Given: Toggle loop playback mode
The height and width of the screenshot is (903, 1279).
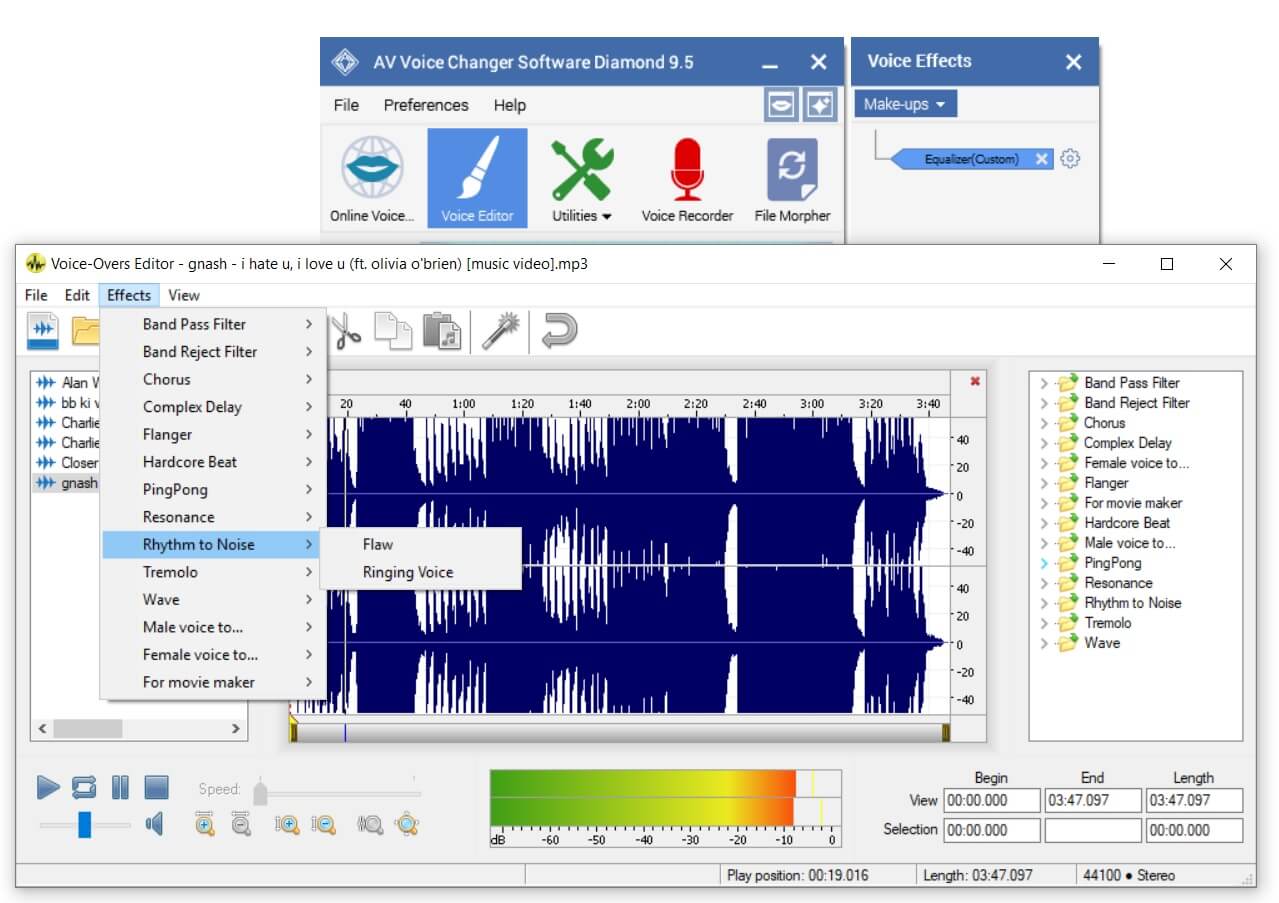Looking at the screenshot, I should click(x=83, y=787).
